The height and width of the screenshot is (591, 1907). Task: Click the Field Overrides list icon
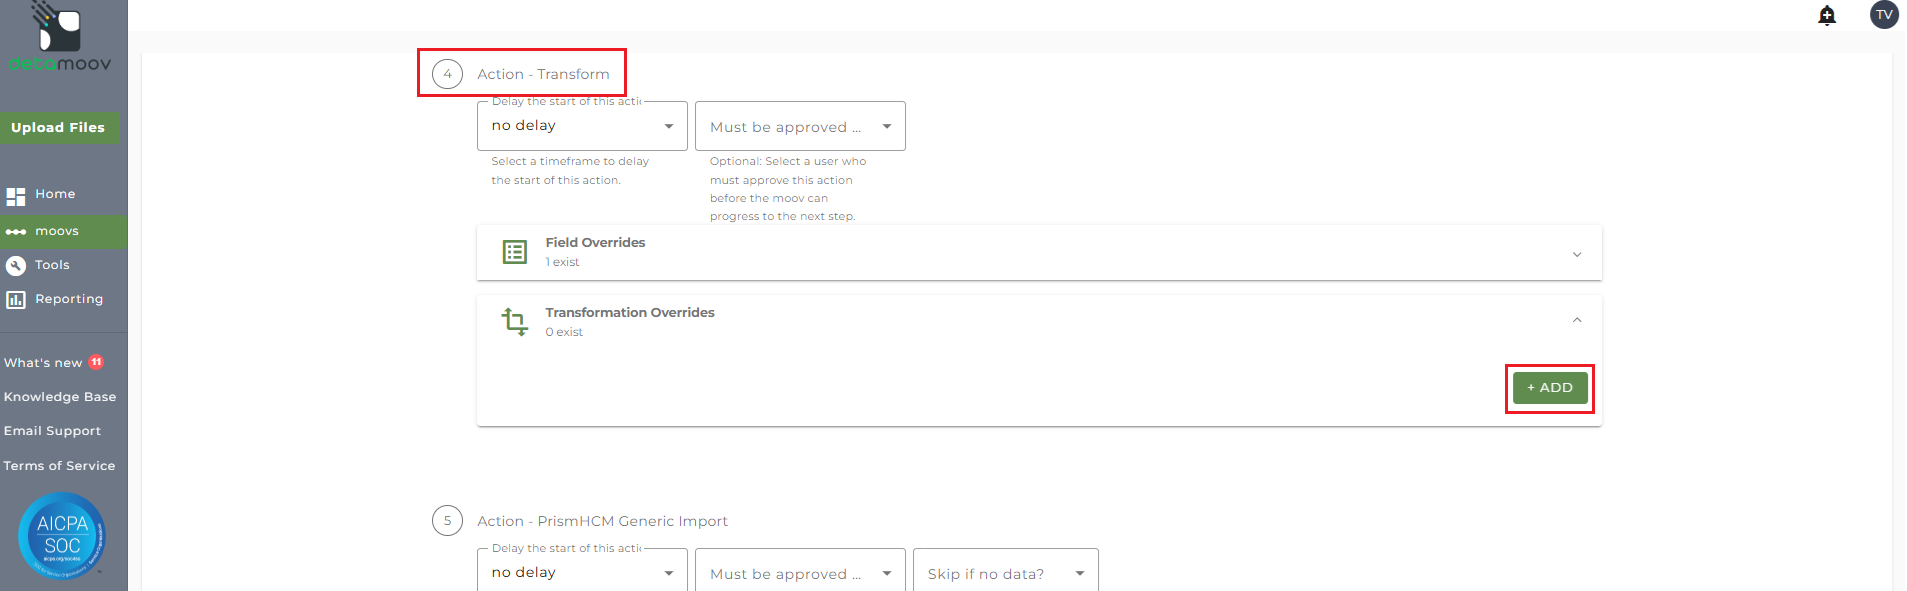pos(515,252)
